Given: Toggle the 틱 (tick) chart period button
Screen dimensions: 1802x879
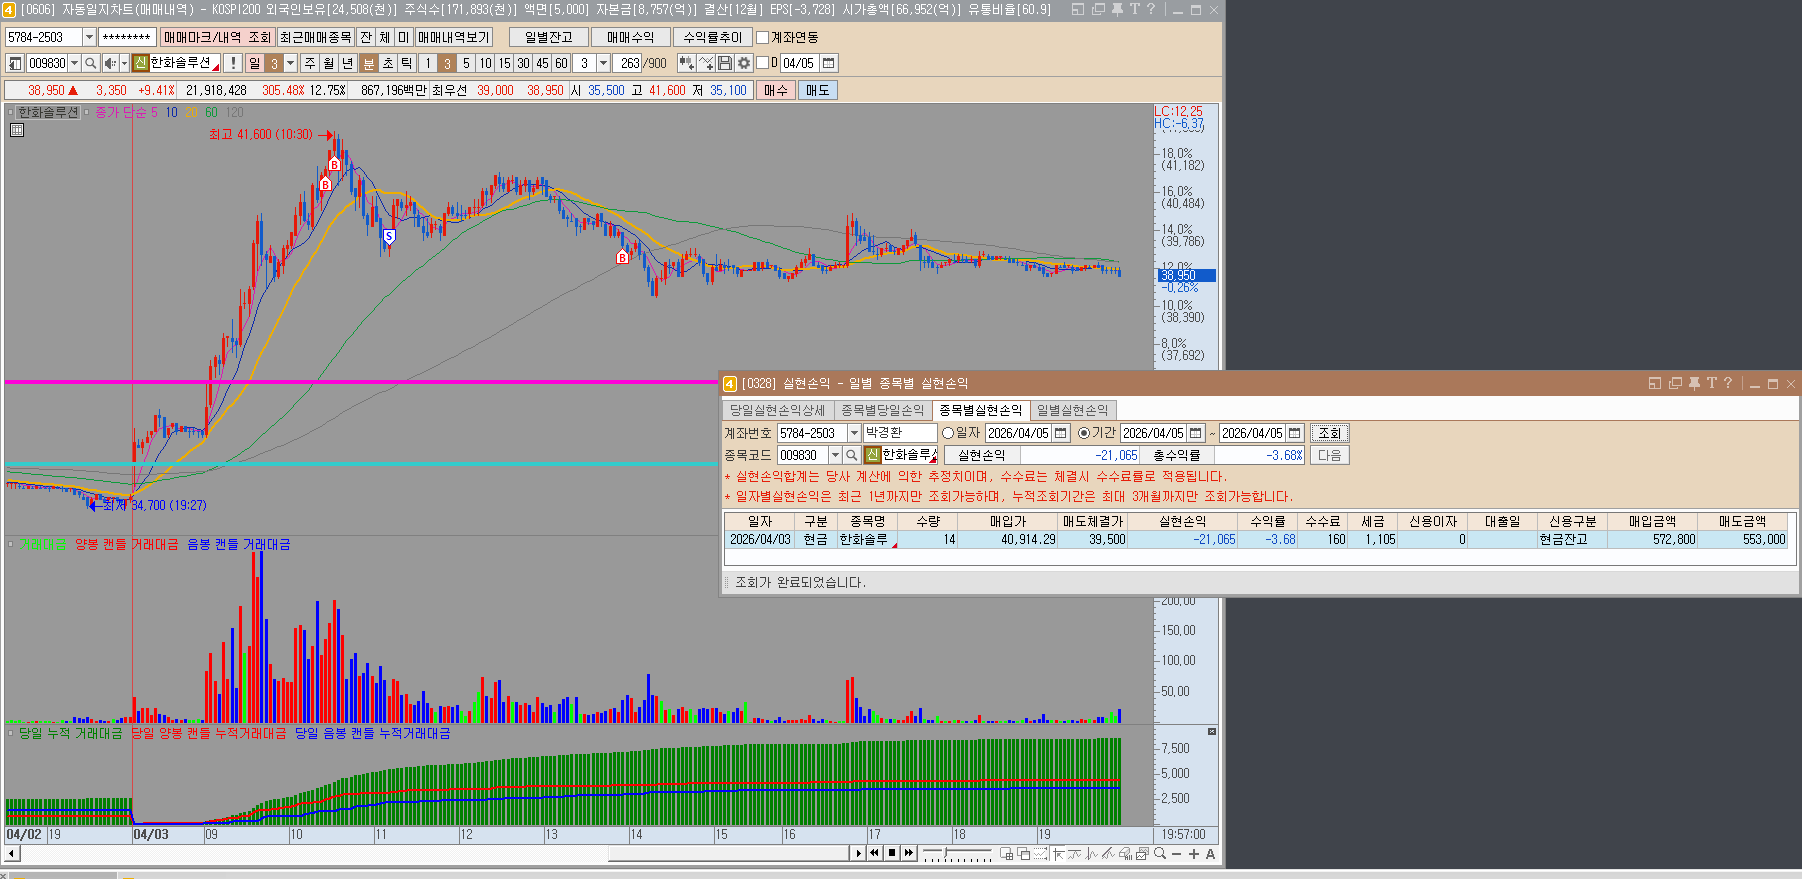Looking at the screenshot, I should tap(407, 63).
